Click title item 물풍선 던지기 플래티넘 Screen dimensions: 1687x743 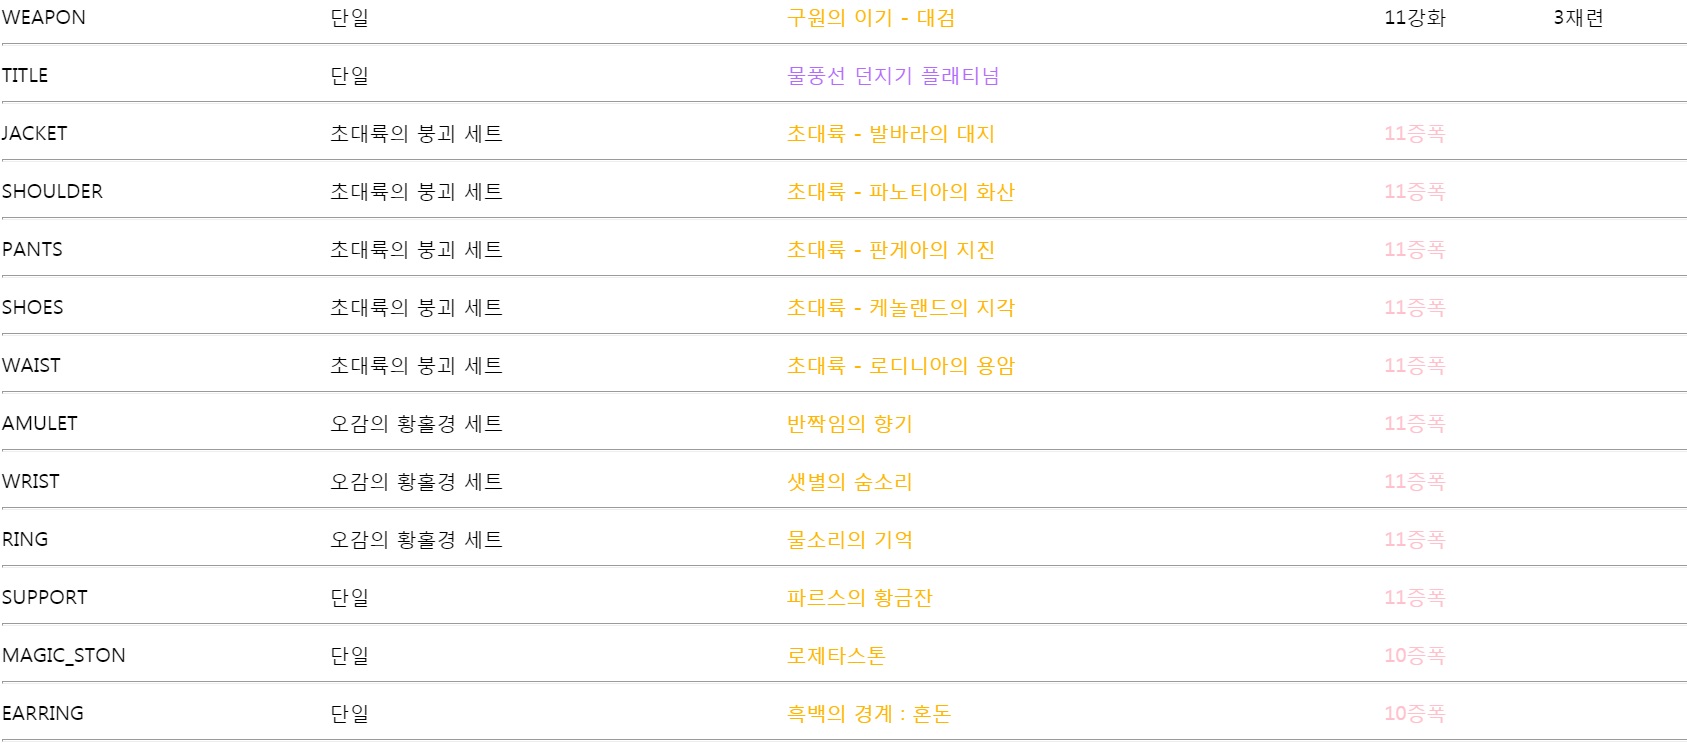click(893, 76)
